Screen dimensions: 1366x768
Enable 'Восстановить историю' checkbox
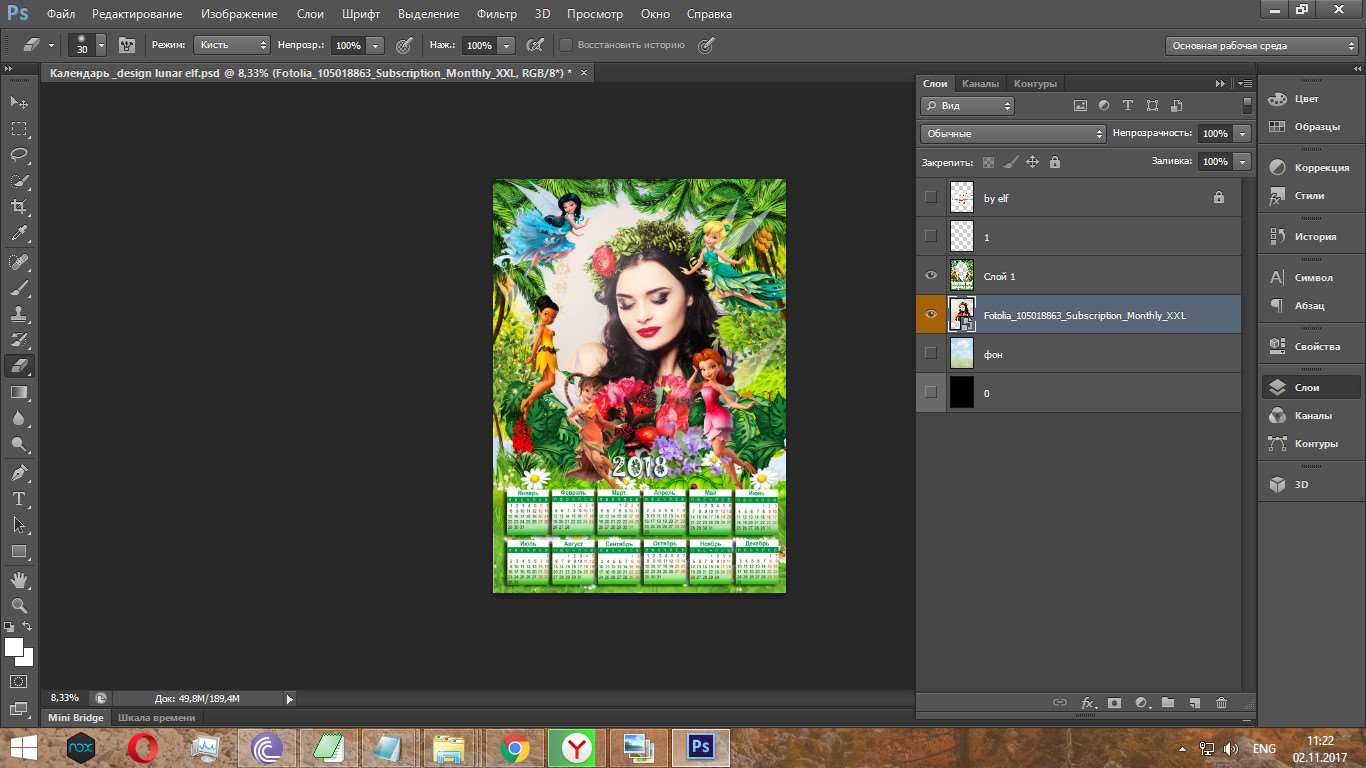(x=566, y=45)
